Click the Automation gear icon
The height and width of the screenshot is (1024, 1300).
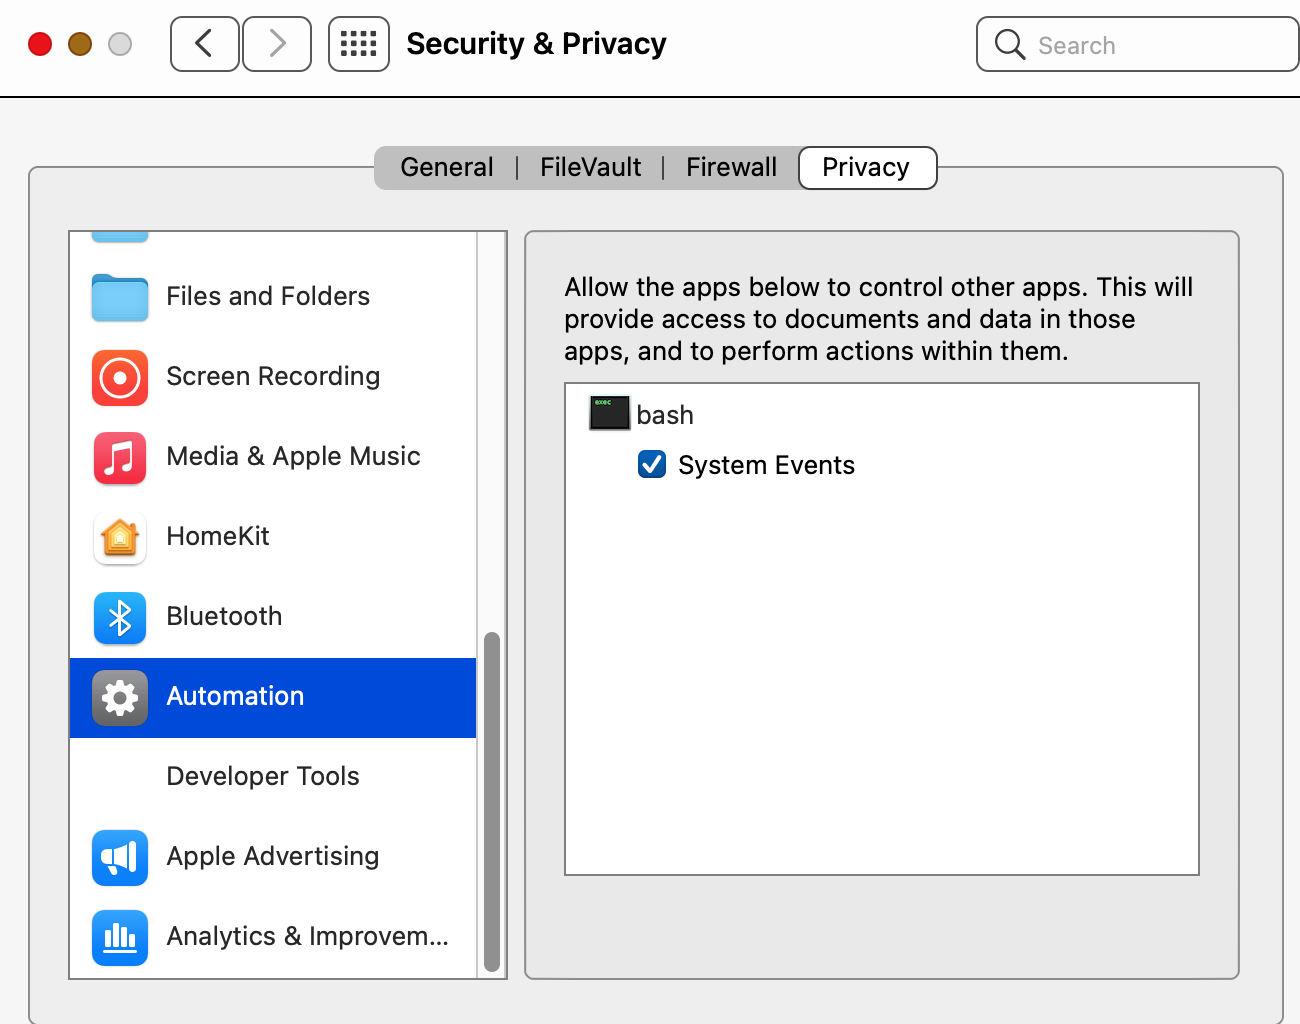[120, 697]
